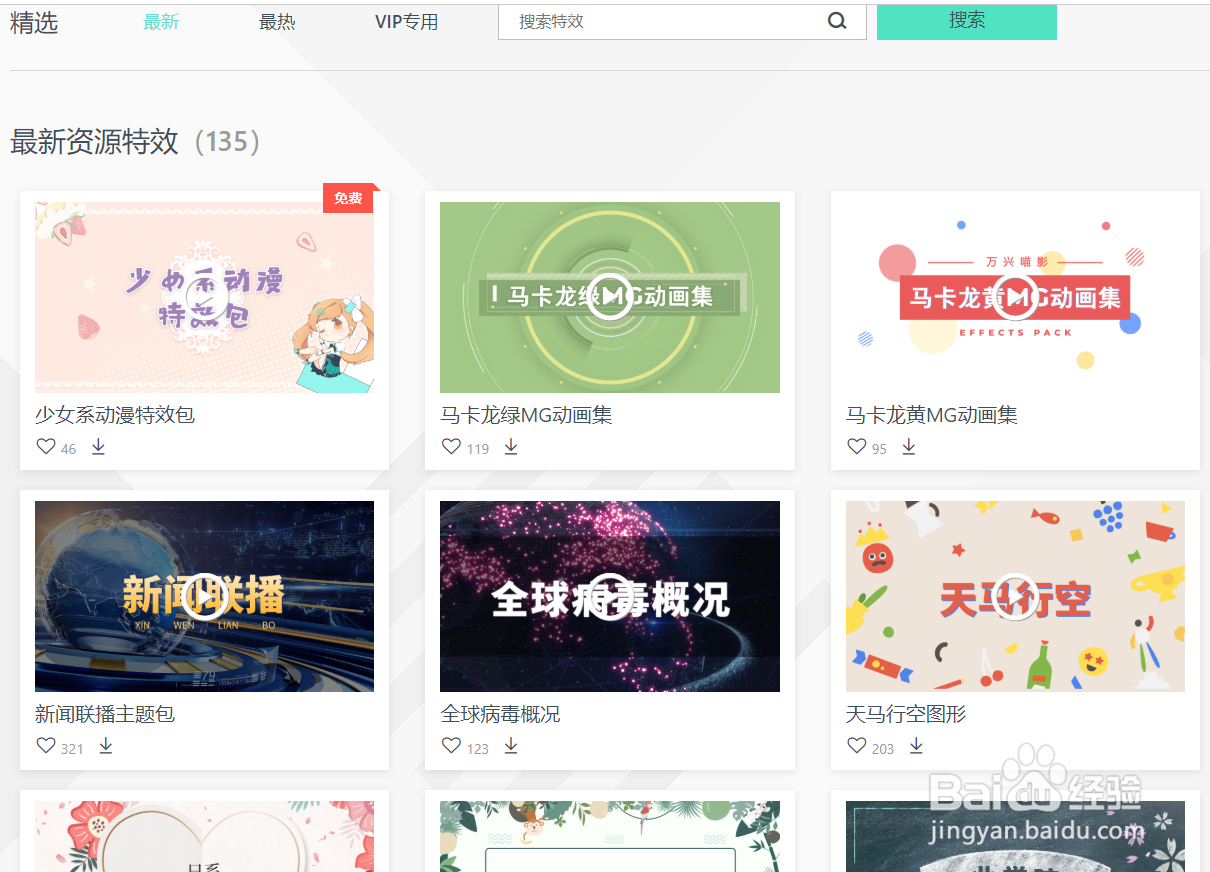Click the like count 123
Screen dimensions: 1210x872
pos(478,748)
